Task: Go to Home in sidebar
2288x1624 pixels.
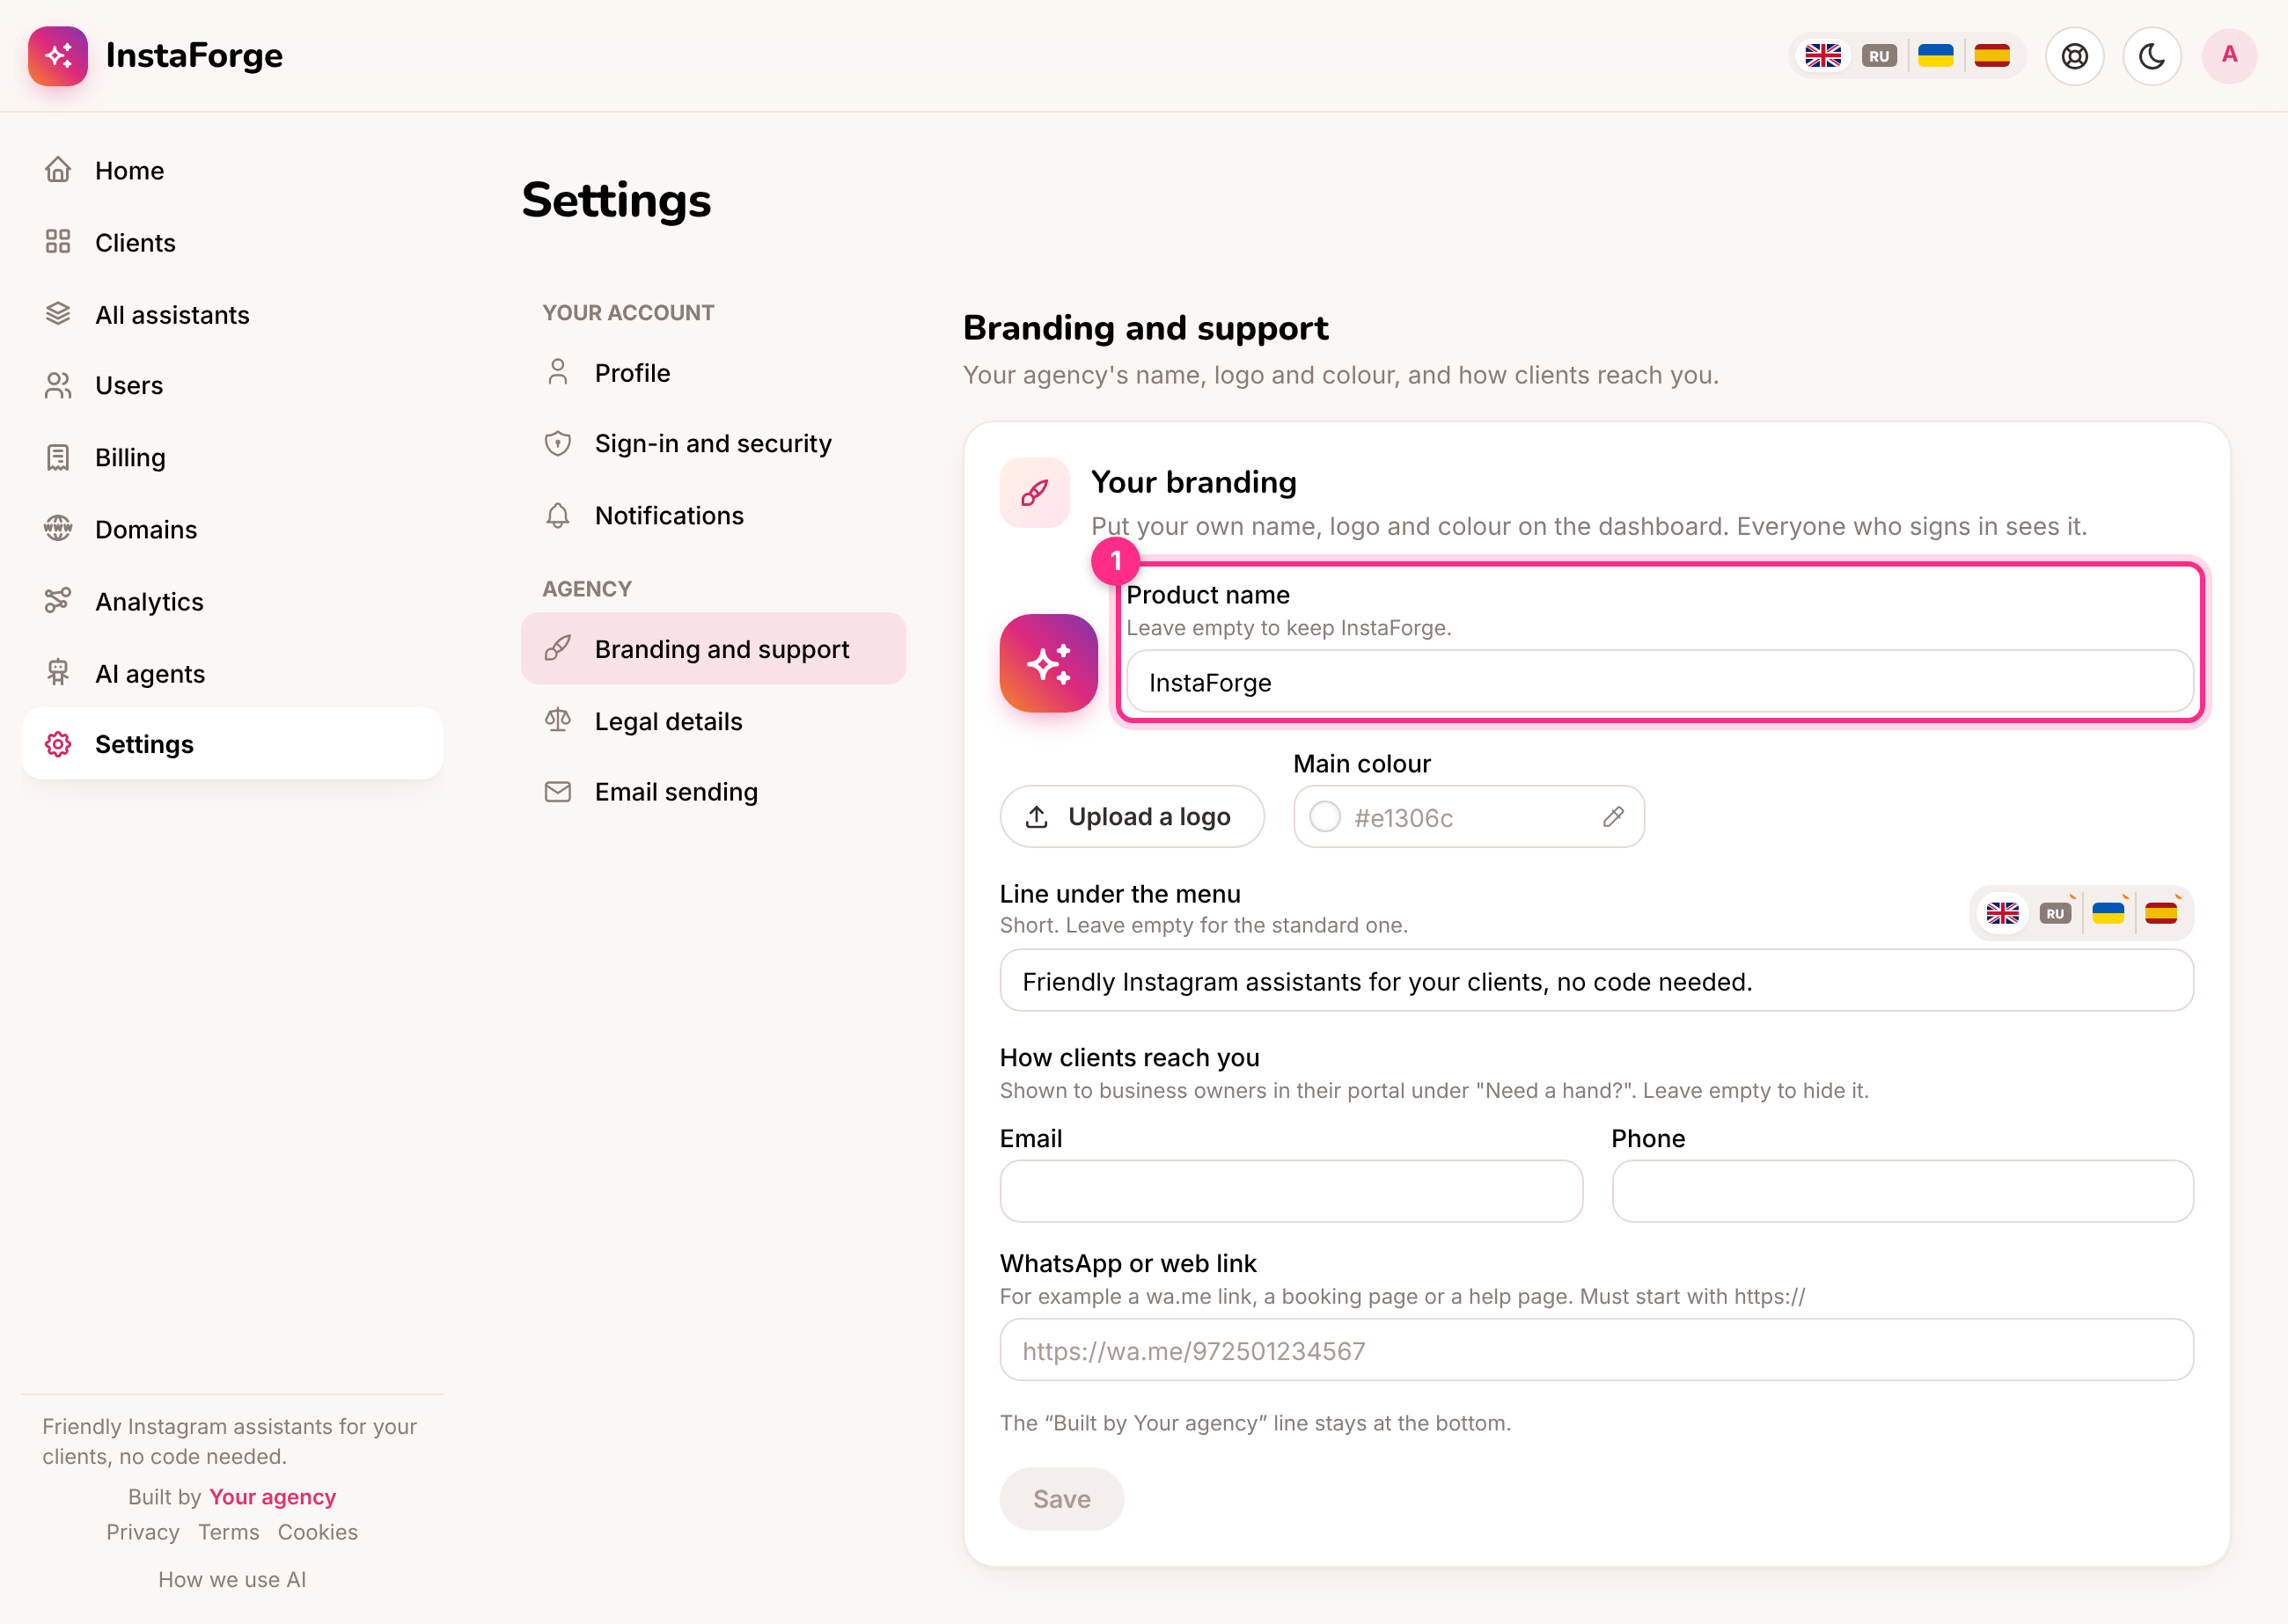Action: coord(232,171)
